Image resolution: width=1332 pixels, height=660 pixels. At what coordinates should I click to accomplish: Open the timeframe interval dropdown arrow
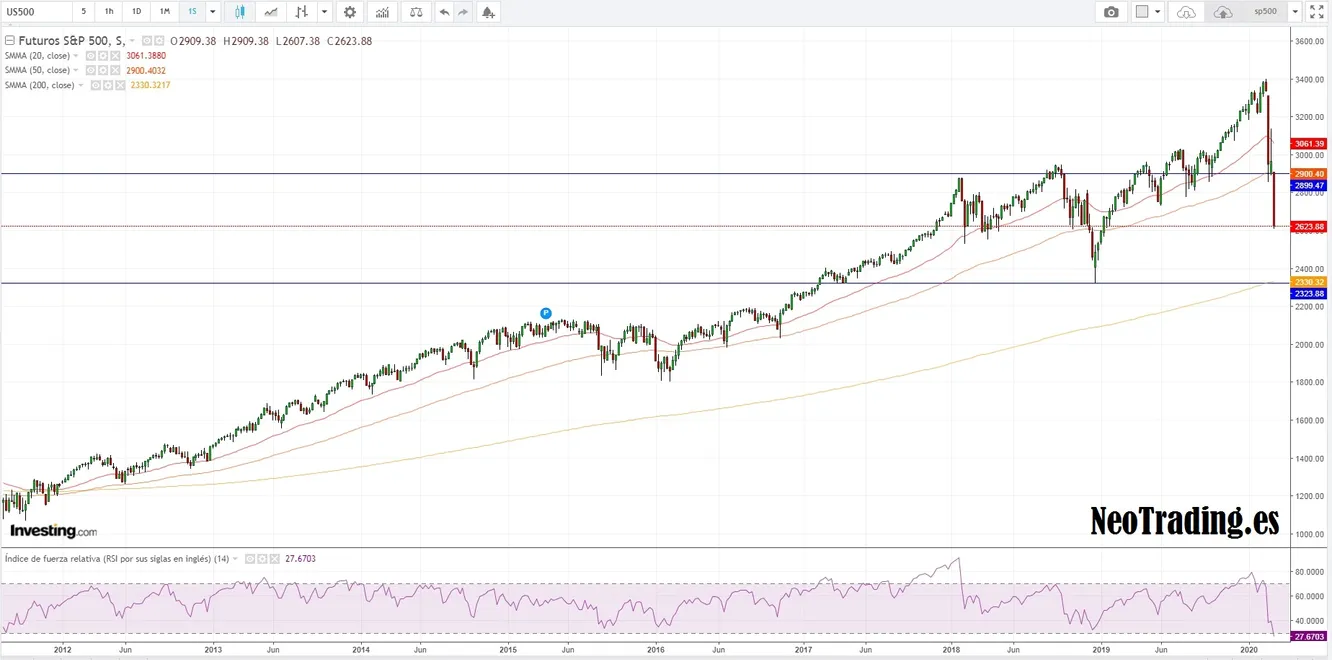[x=212, y=12]
